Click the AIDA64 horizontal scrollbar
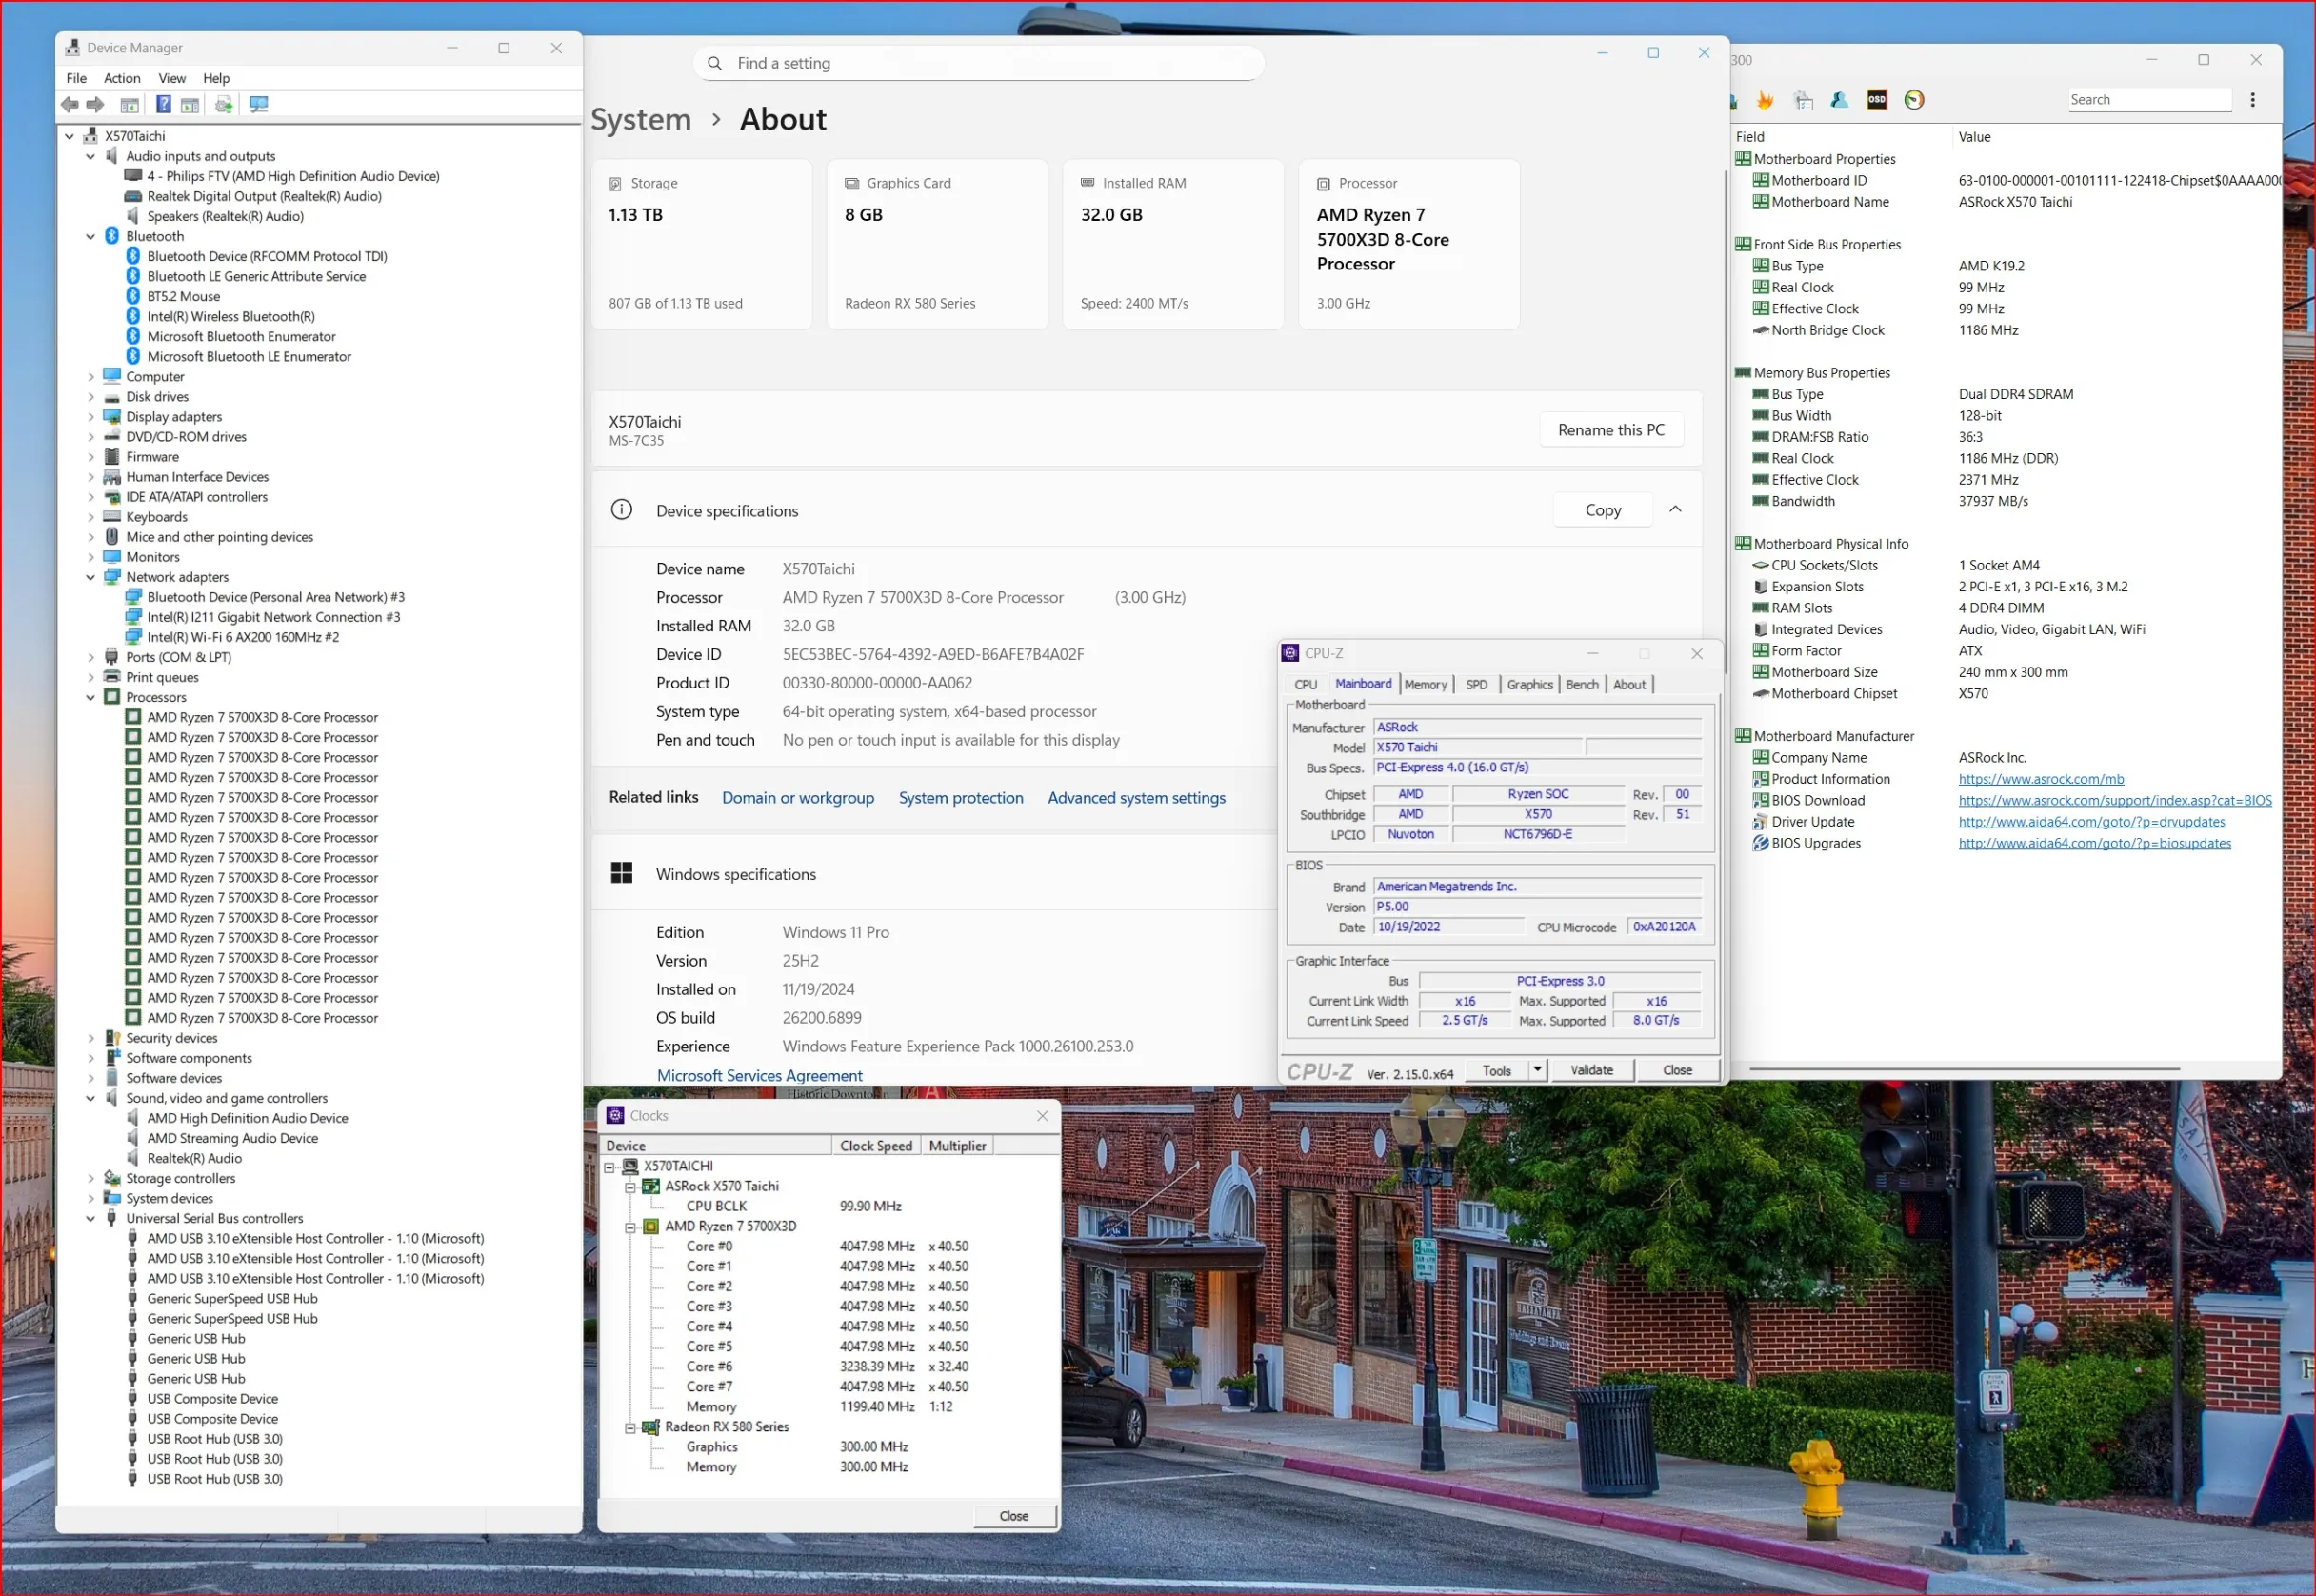2316x1596 pixels. pyautogui.click(x=1964, y=1069)
